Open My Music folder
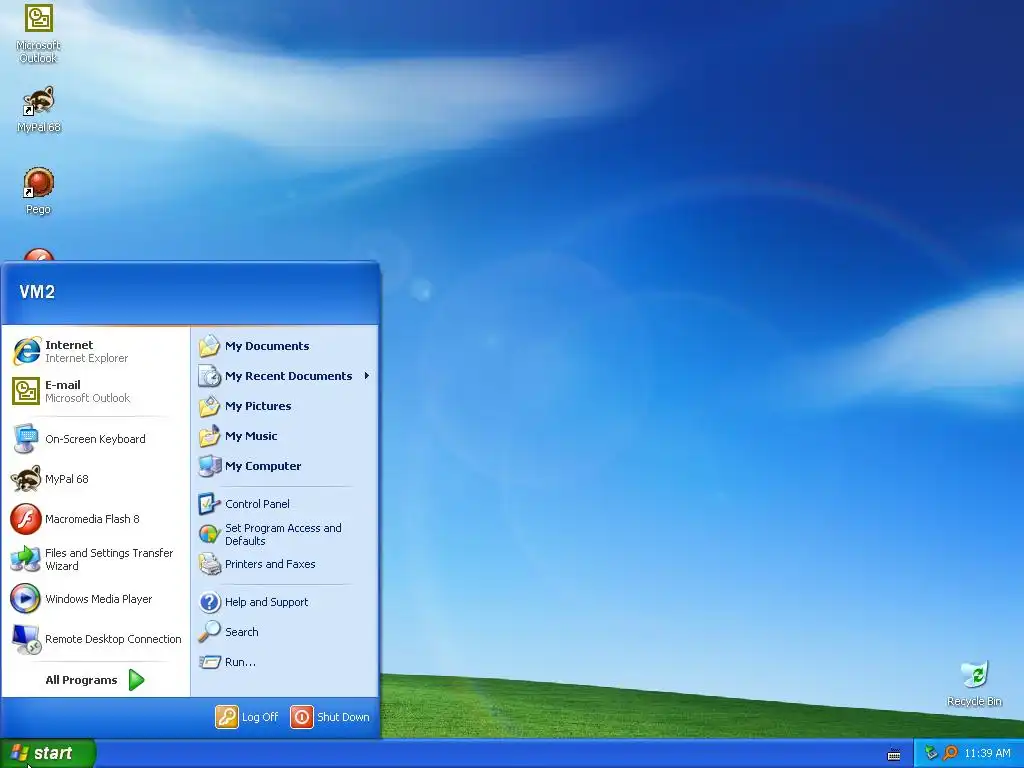The image size is (1024, 768). (x=285, y=436)
